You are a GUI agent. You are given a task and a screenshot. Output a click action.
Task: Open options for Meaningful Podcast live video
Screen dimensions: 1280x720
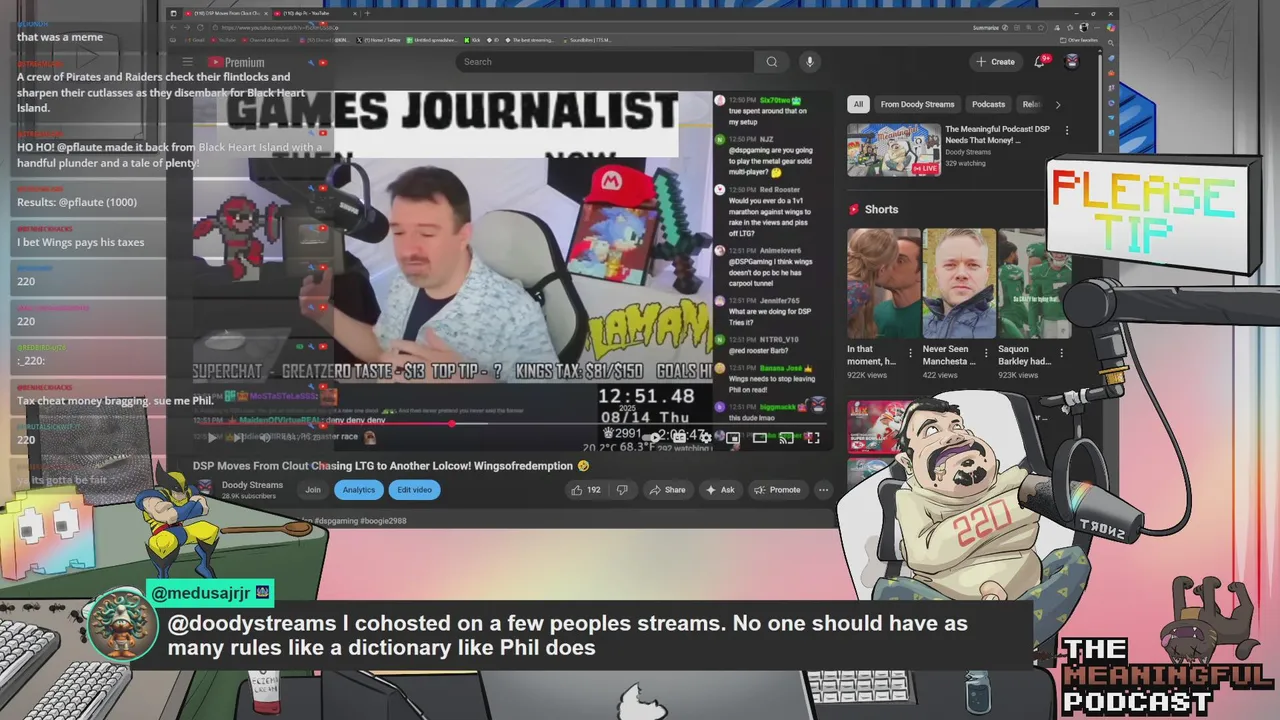[1067, 130]
